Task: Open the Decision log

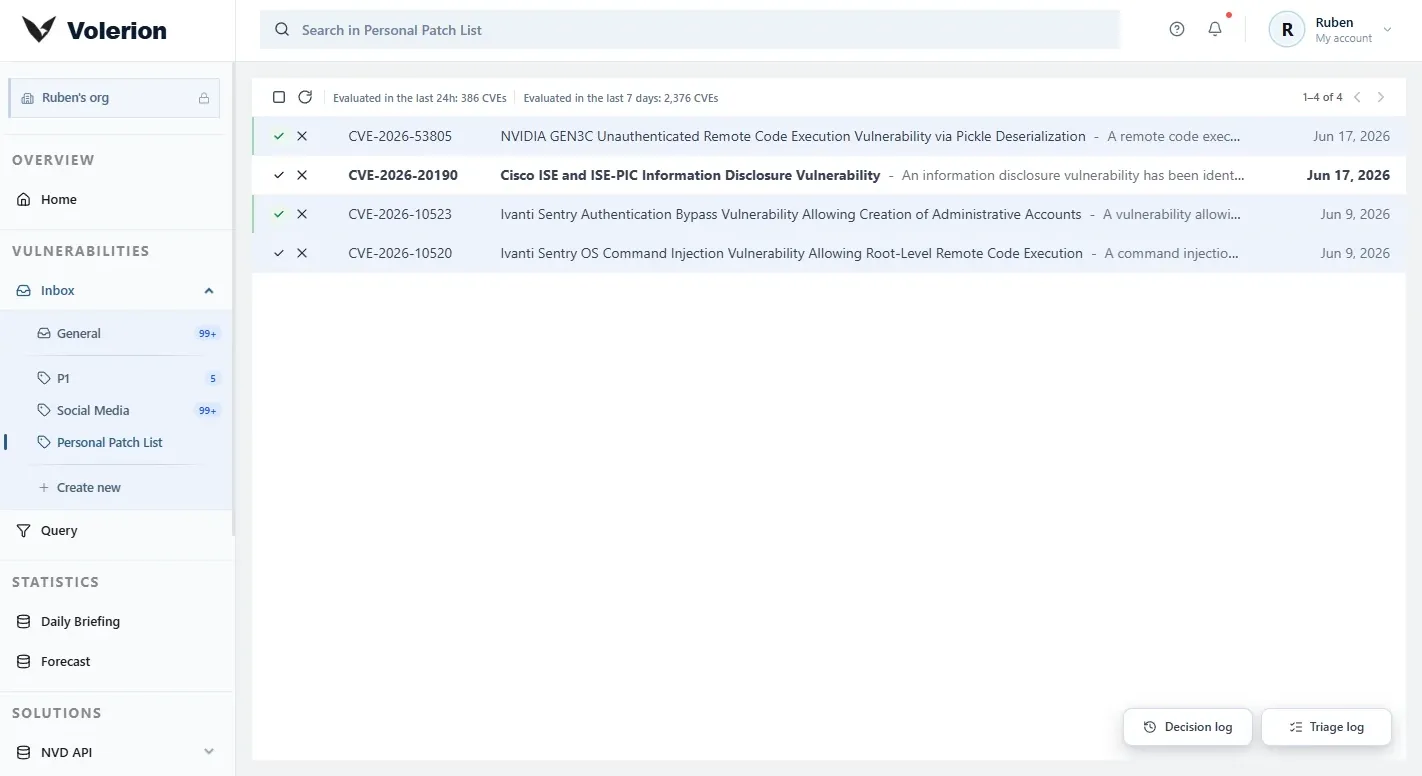Action: pyautogui.click(x=1188, y=727)
